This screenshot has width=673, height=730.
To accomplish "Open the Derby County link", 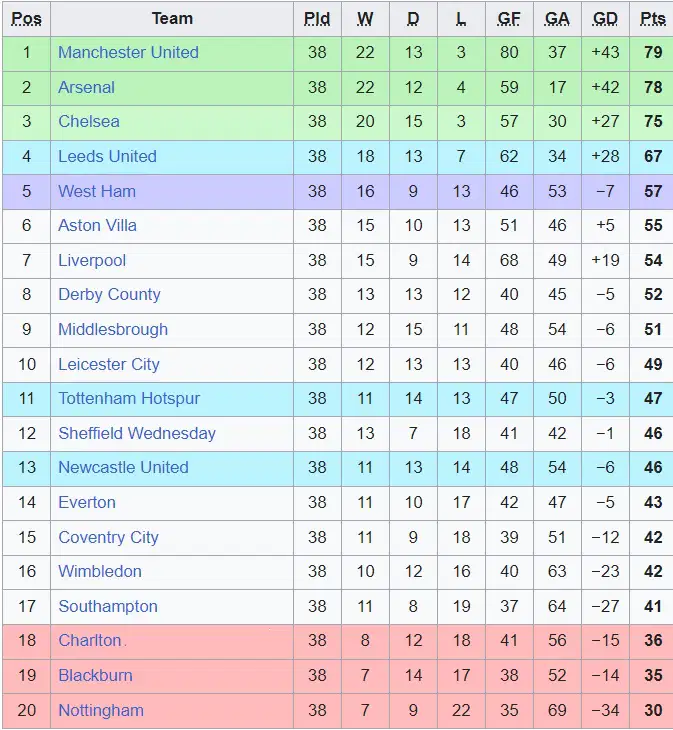I will point(109,294).
